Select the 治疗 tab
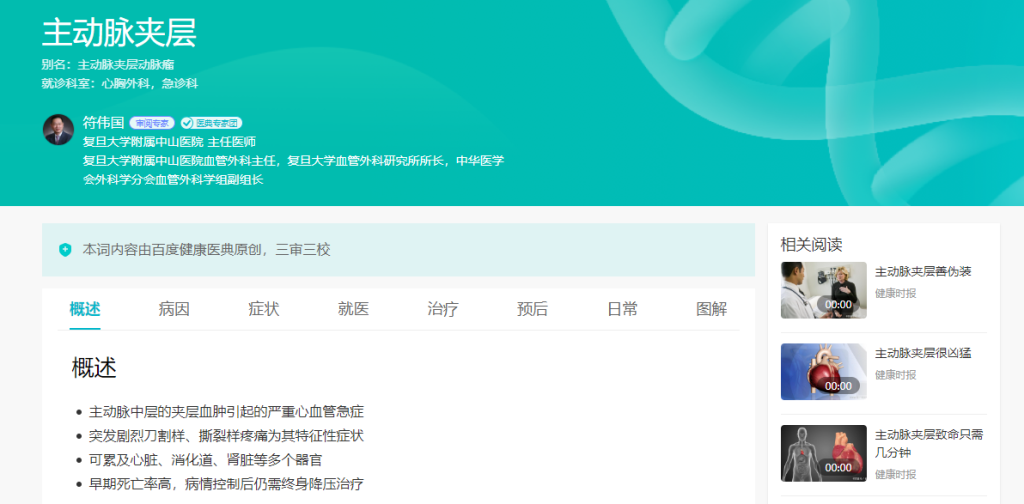This screenshot has height=504, width=1024. [x=443, y=309]
